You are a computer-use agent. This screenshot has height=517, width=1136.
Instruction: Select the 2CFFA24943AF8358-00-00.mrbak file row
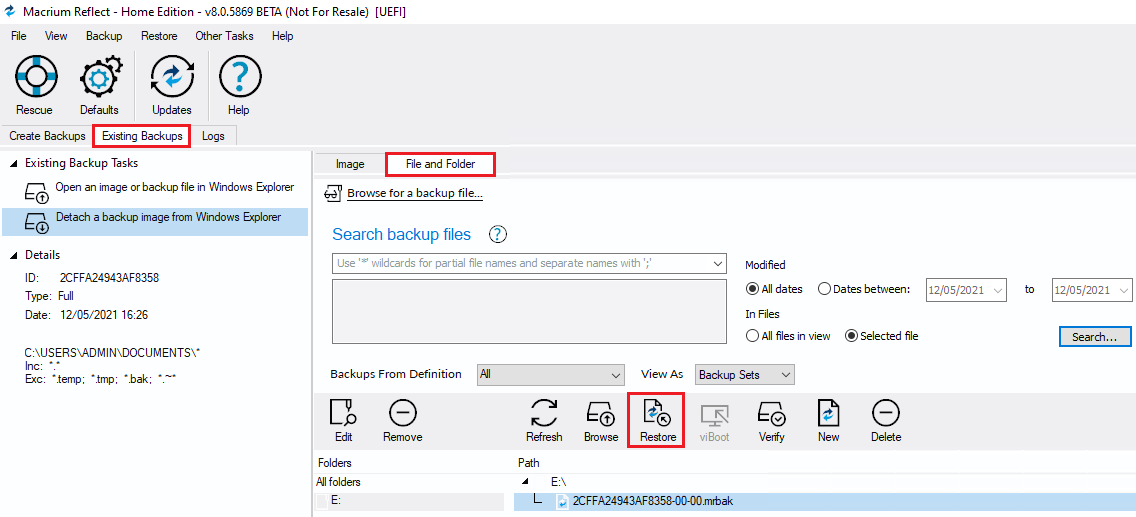tap(824, 501)
